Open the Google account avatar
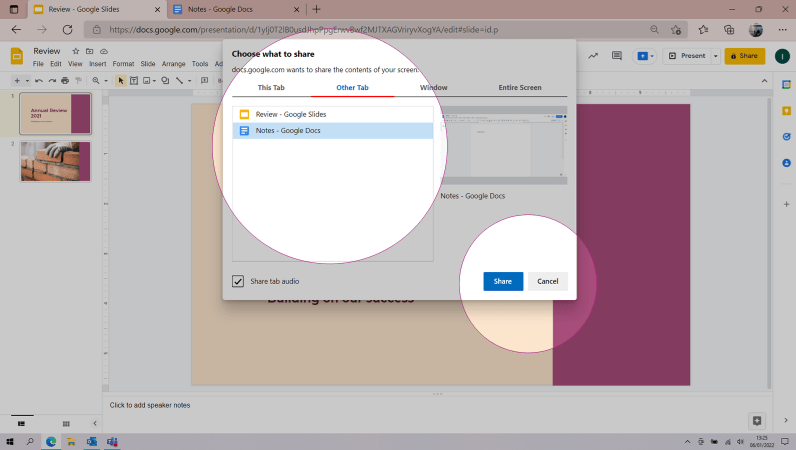 782,56
